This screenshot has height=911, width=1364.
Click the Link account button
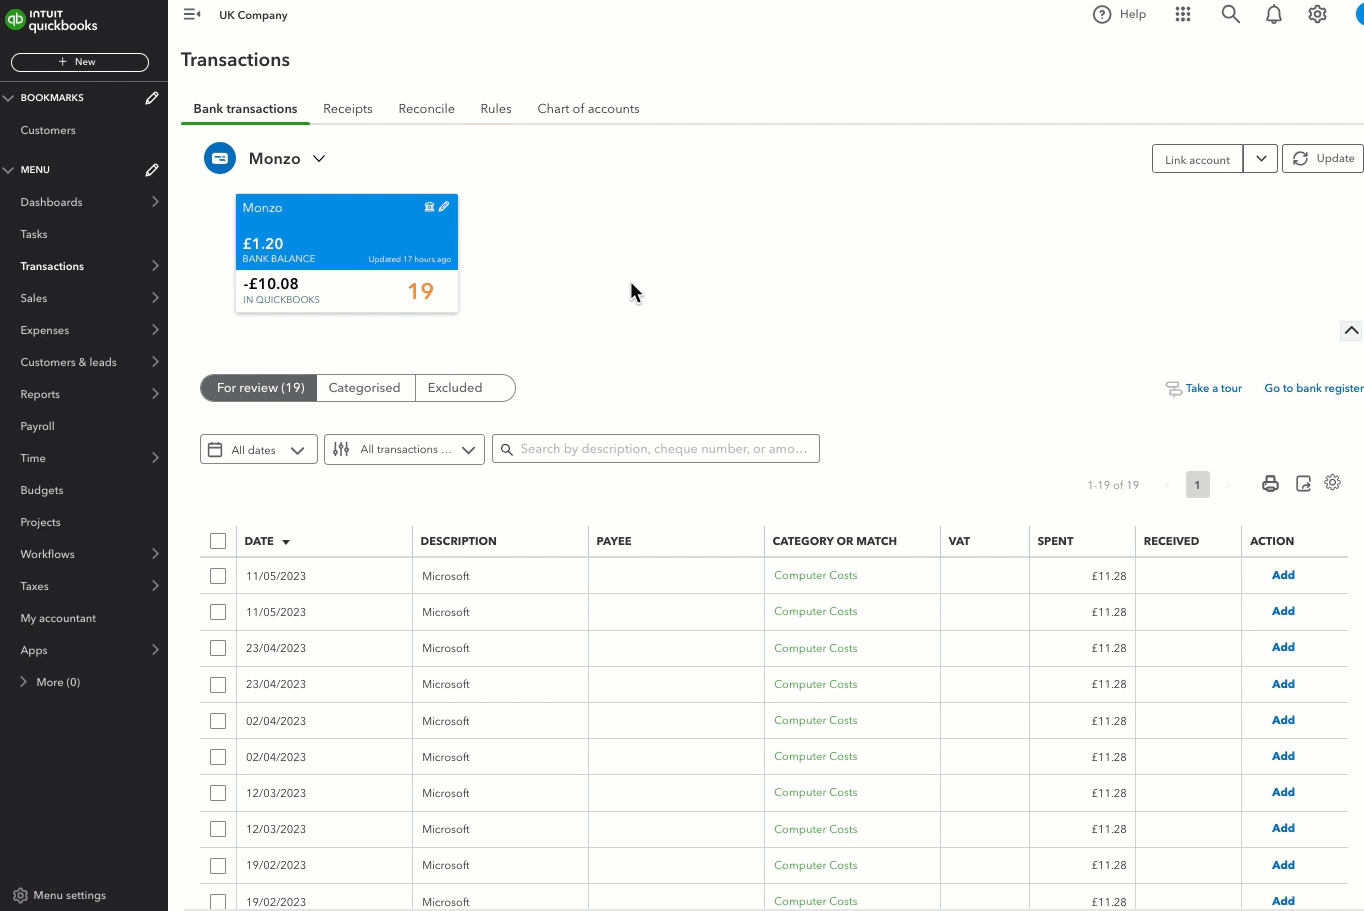[1197, 159]
